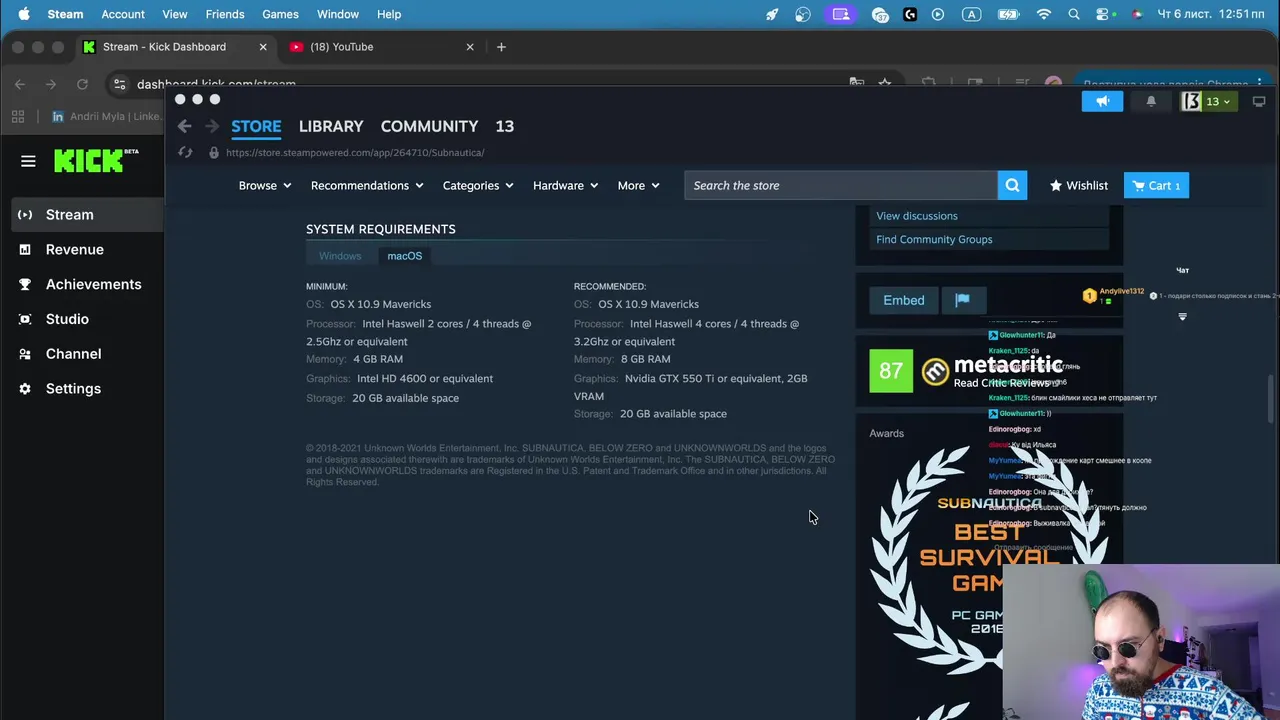This screenshot has height=720, width=1280.
Task: Click the Search the store input field
Action: [x=841, y=185]
